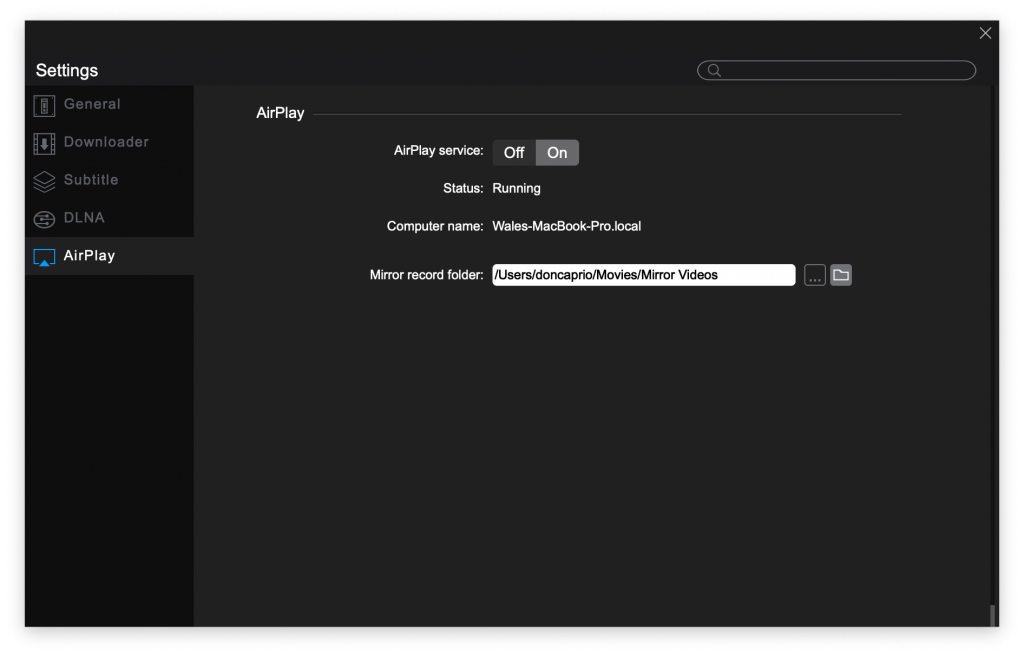Click the blue AirPlay screen icon

(x=44, y=257)
